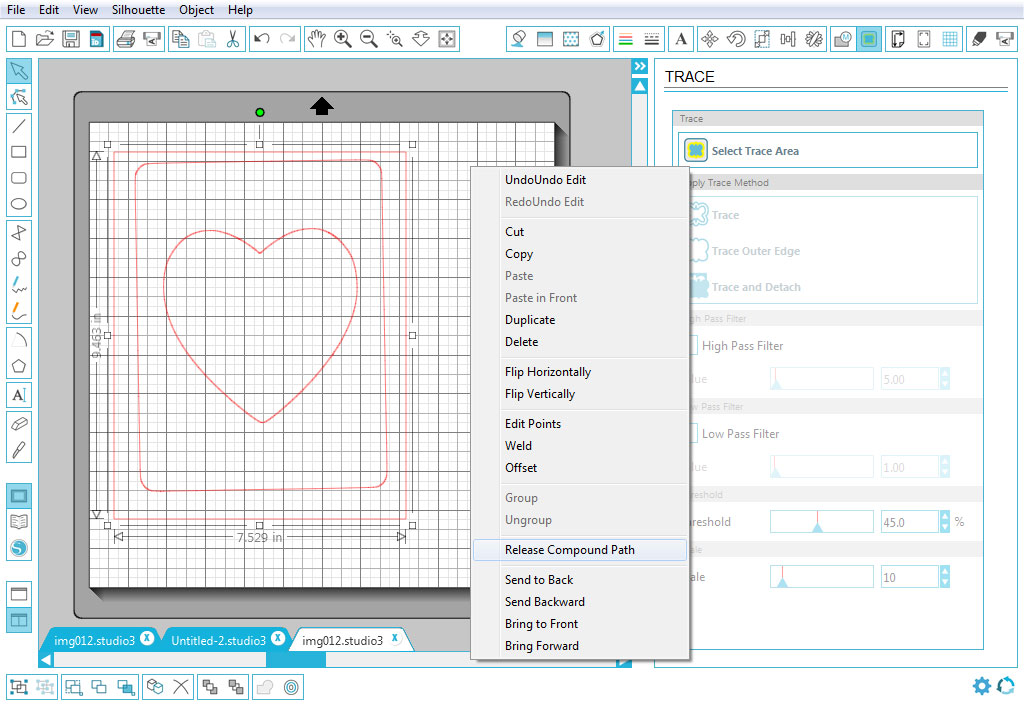Open the View menu
The height and width of the screenshot is (706, 1024).
[x=85, y=10]
